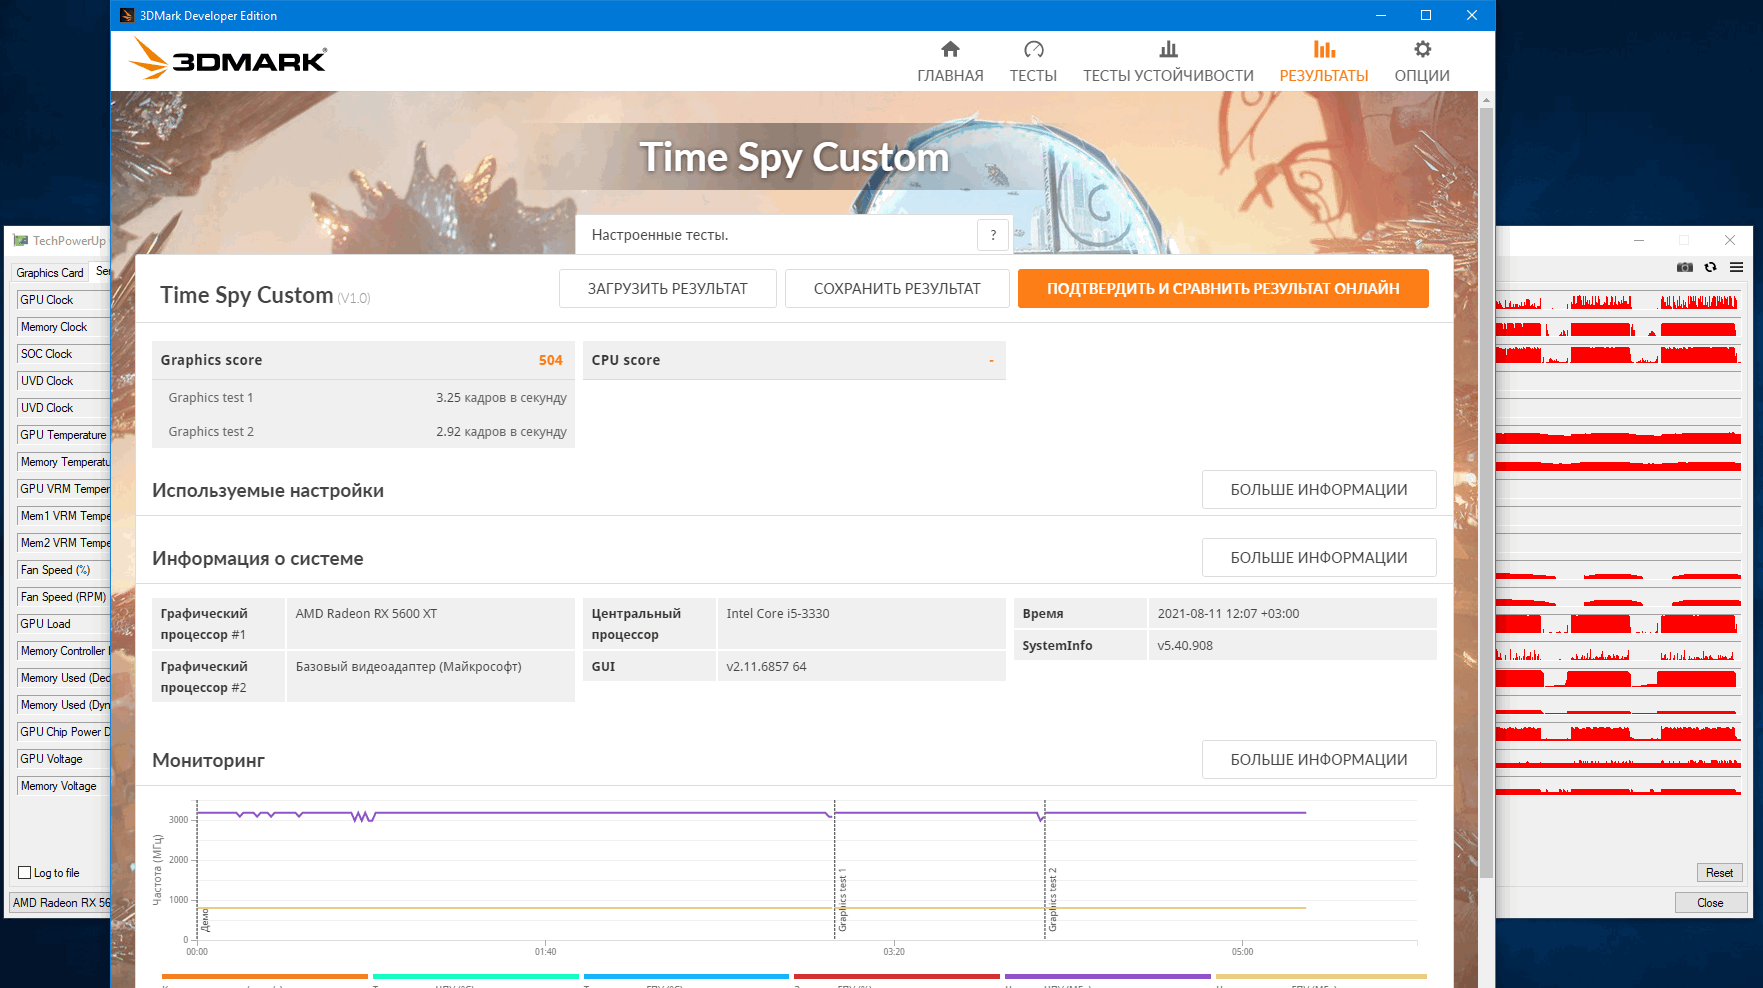Click the GPU Load red sensor graph
The width and height of the screenshot is (1763, 988).
pos(1618,624)
